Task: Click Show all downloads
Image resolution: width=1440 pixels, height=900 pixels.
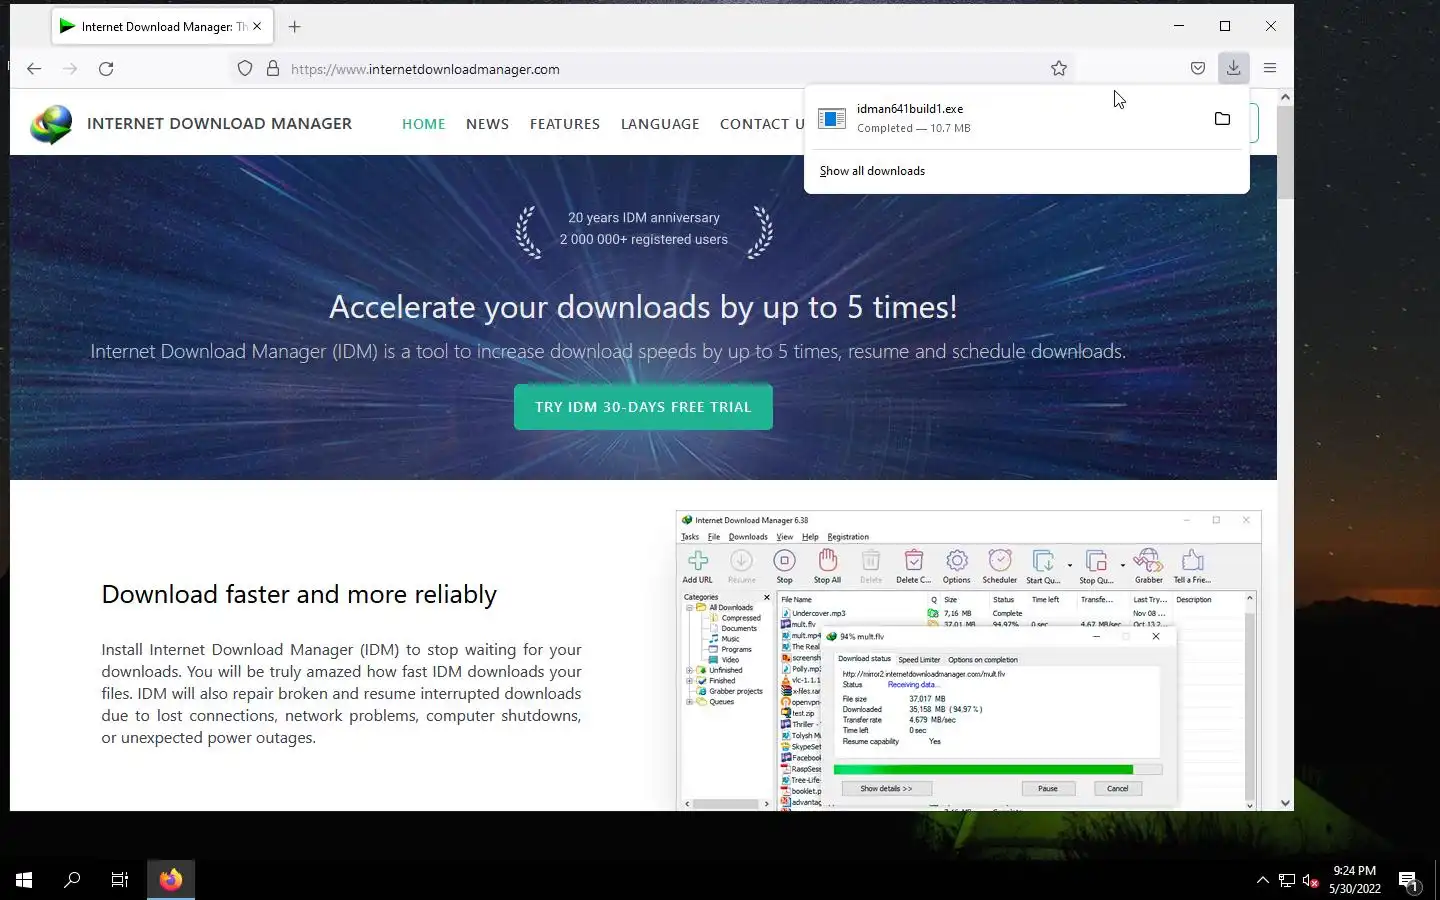Action: tap(872, 171)
